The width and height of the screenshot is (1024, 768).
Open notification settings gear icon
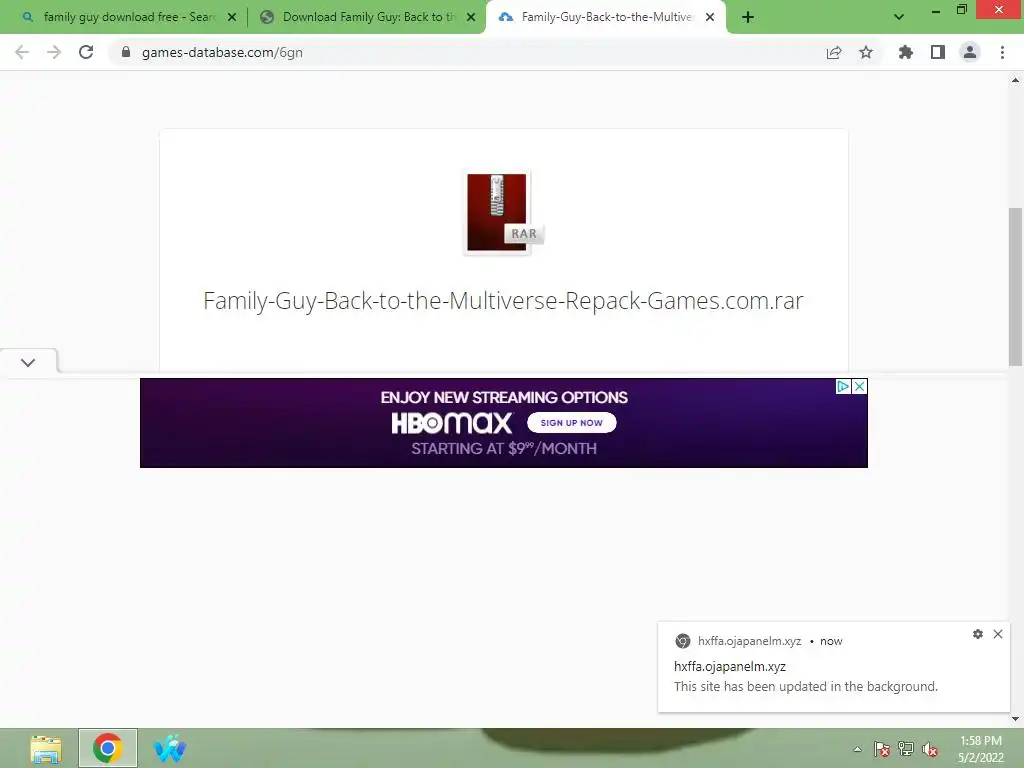coord(978,634)
